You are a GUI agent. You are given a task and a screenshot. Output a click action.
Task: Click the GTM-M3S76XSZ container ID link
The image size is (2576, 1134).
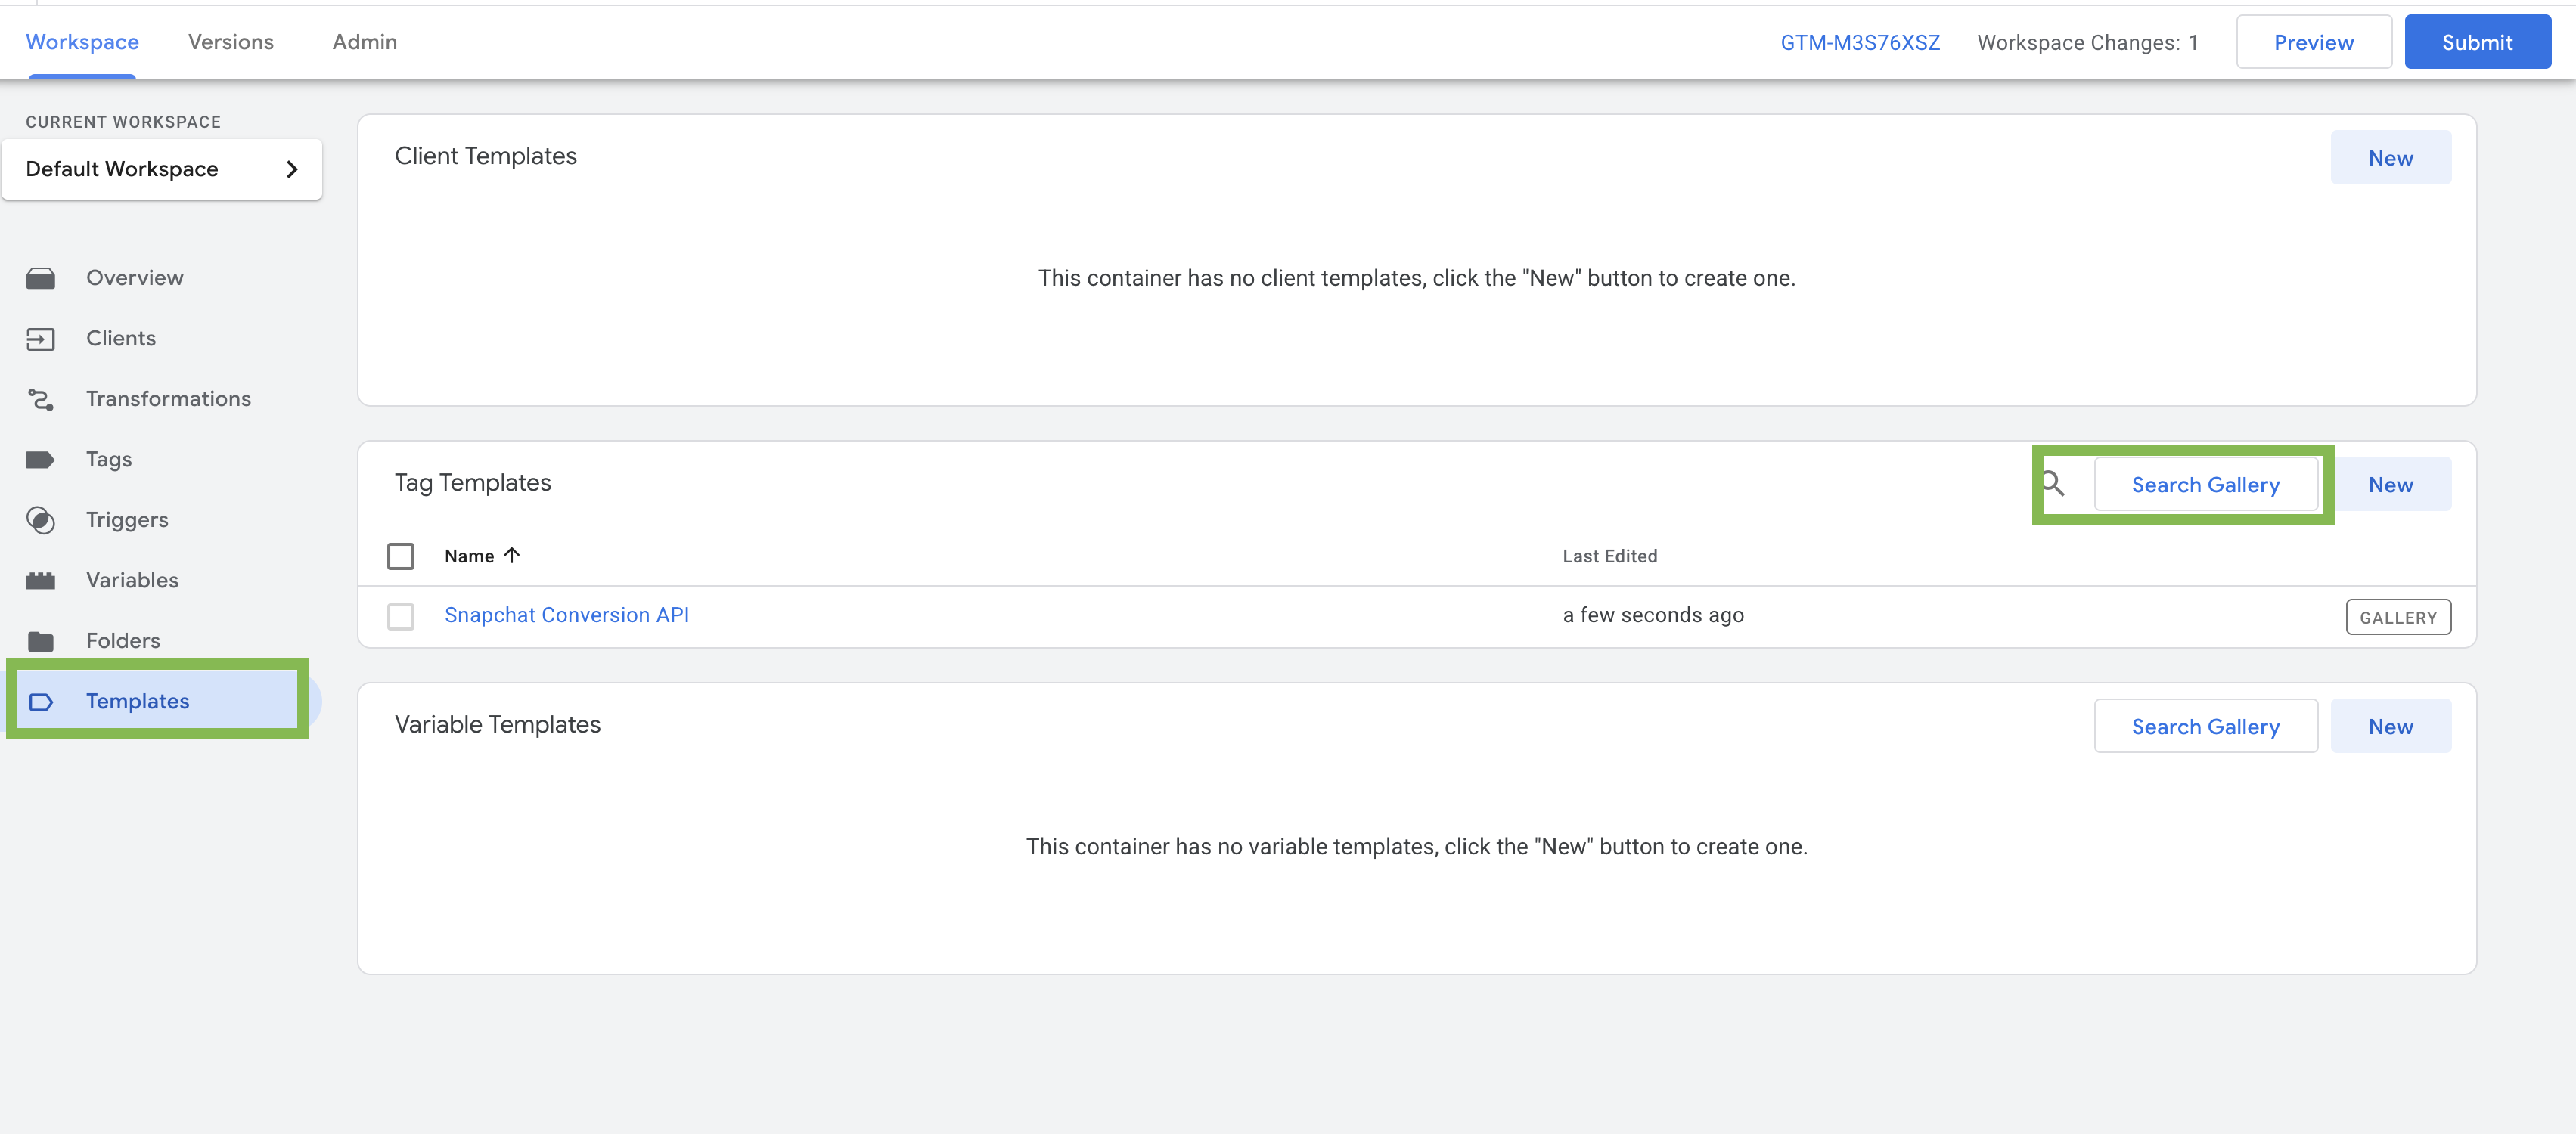pyautogui.click(x=1860, y=43)
